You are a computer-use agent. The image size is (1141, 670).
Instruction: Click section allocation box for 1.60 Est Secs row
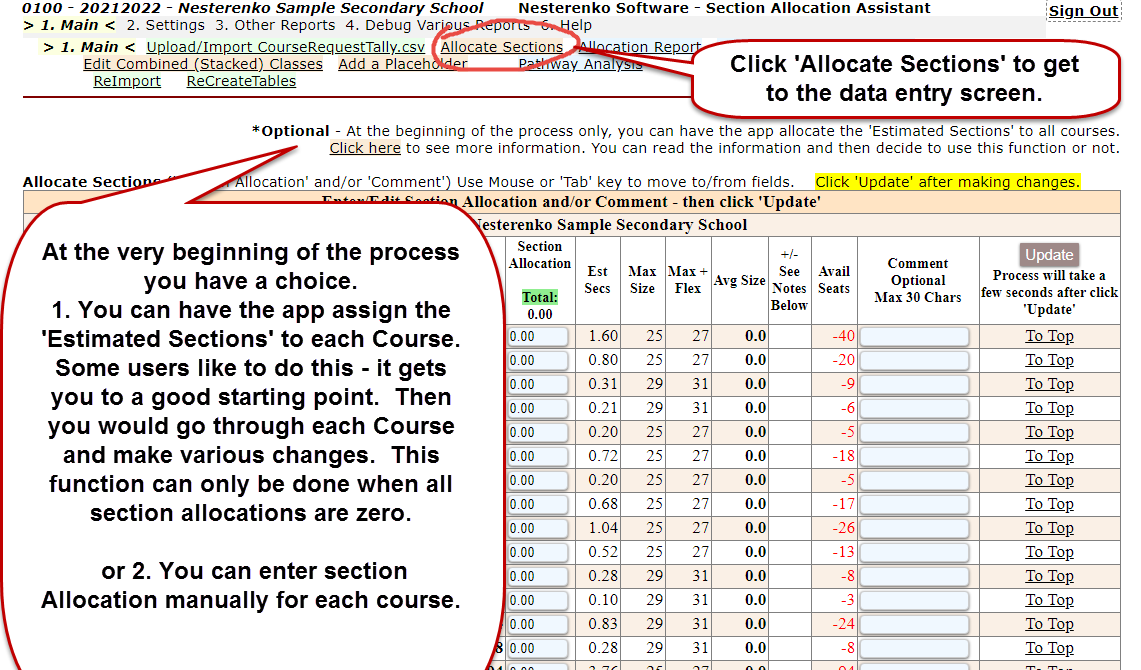point(537,336)
